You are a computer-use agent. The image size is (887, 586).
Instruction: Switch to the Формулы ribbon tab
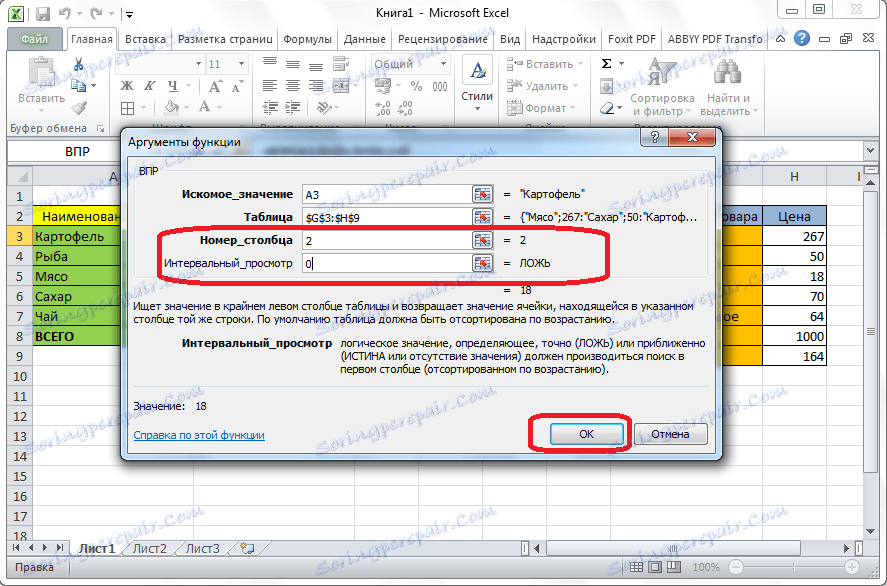click(x=308, y=39)
